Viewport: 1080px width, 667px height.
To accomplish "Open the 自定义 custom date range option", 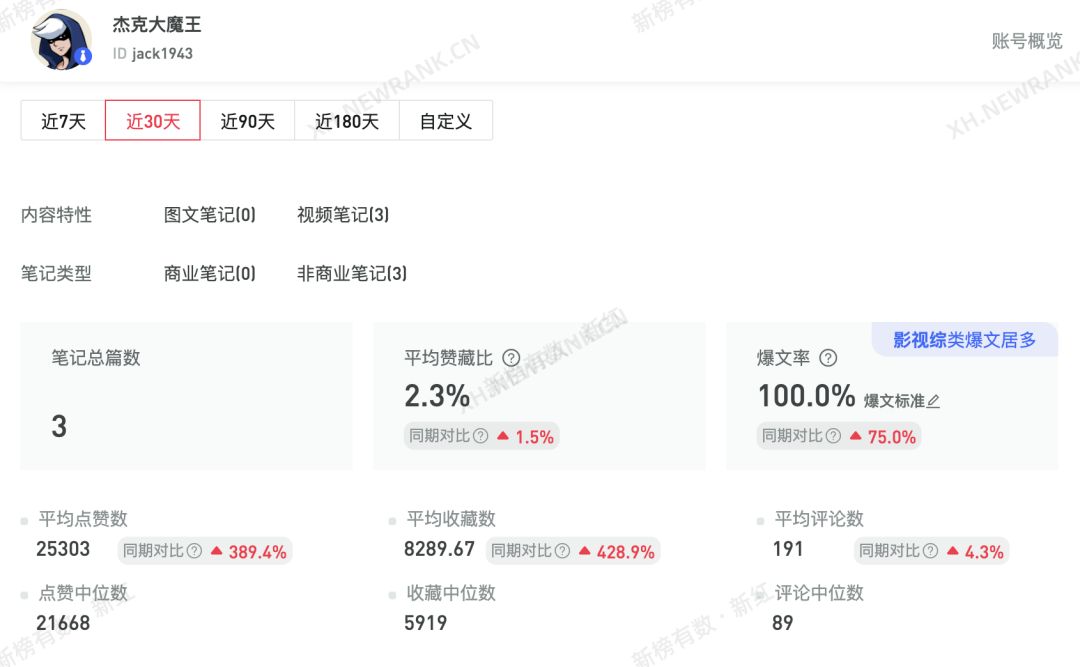I will [x=446, y=120].
